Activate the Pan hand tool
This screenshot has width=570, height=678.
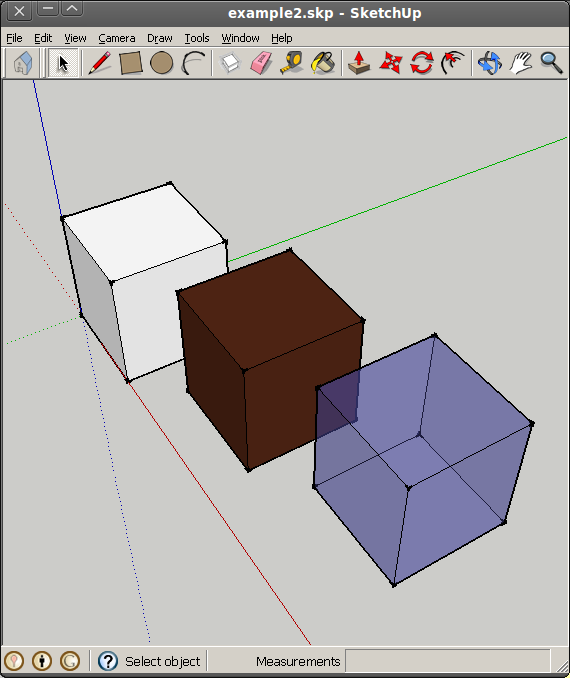(520, 63)
